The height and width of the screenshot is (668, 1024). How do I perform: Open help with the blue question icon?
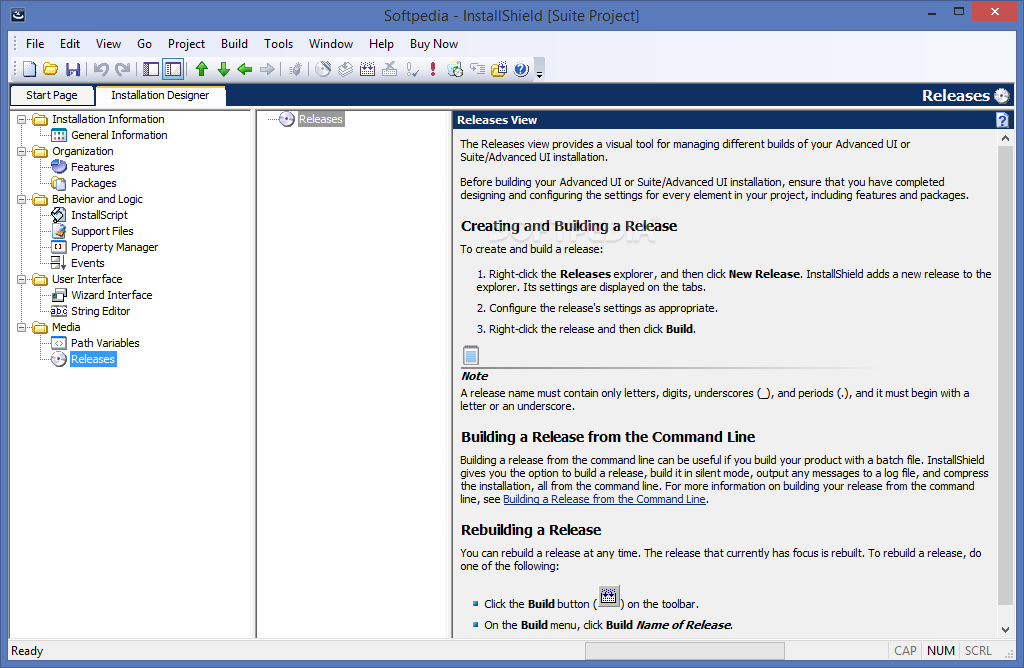[x=521, y=69]
